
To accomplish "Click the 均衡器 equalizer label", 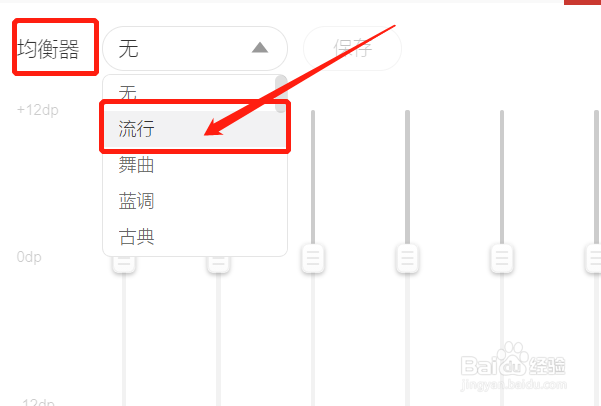I will tap(48, 49).
